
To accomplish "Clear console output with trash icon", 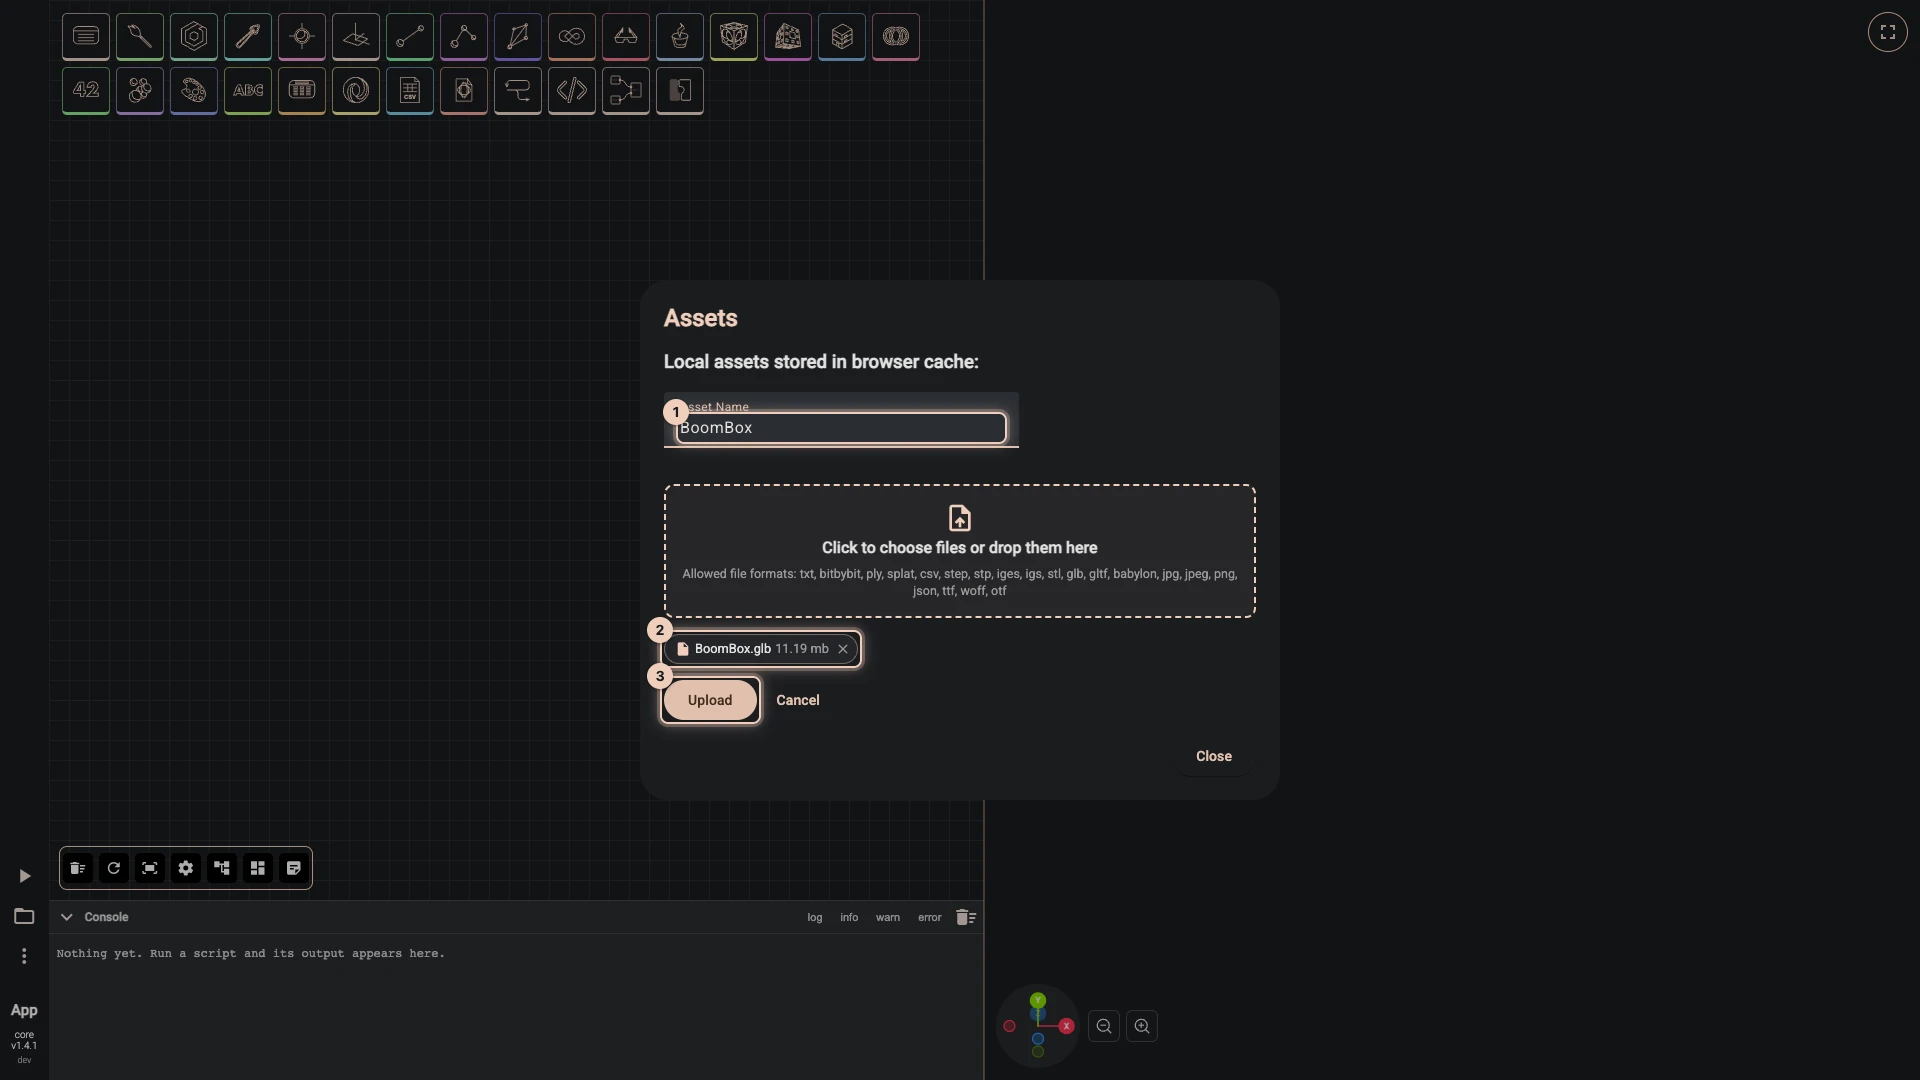I will coord(966,917).
